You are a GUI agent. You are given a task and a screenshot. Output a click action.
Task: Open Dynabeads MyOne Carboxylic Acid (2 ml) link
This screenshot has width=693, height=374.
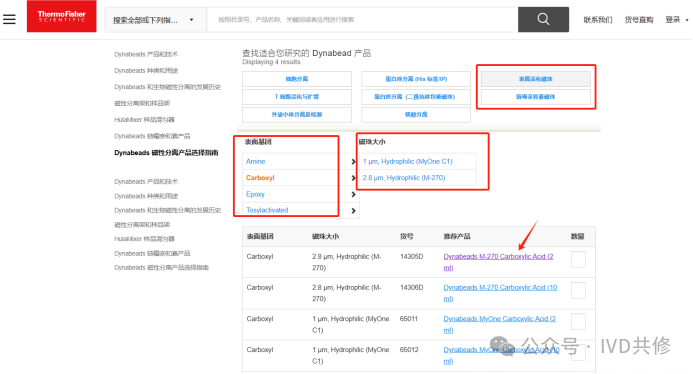pyautogui.click(x=499, y=324)
